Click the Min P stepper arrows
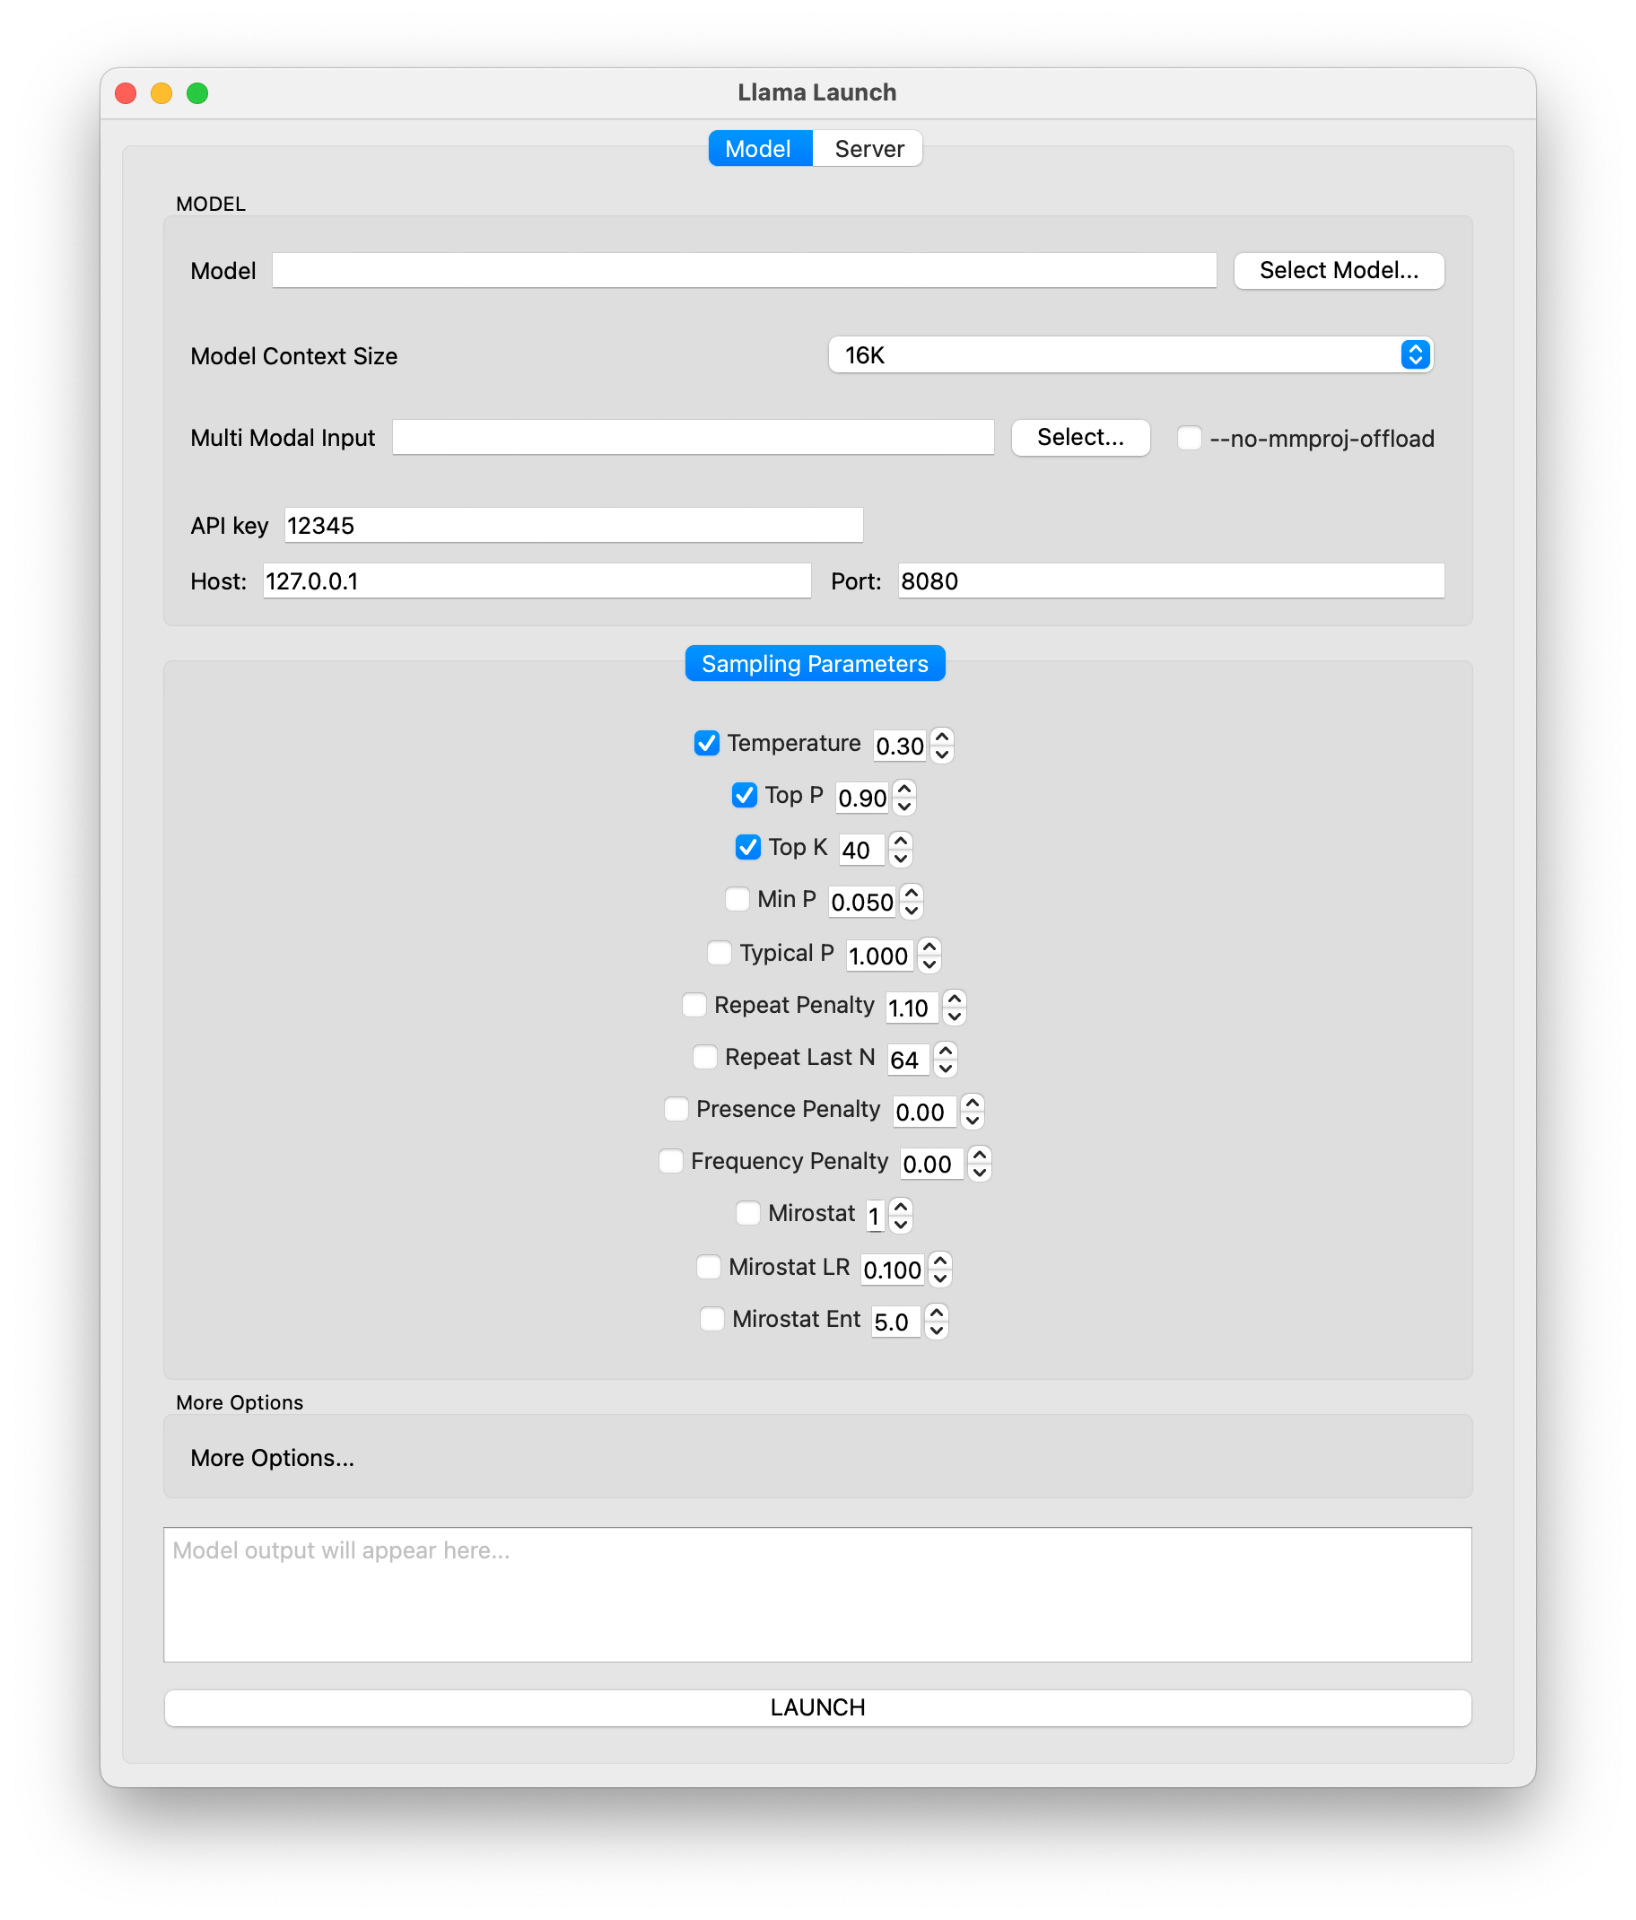Image resolution: width=1636 pixels, height=1920 pixels. tap(910, 901)
